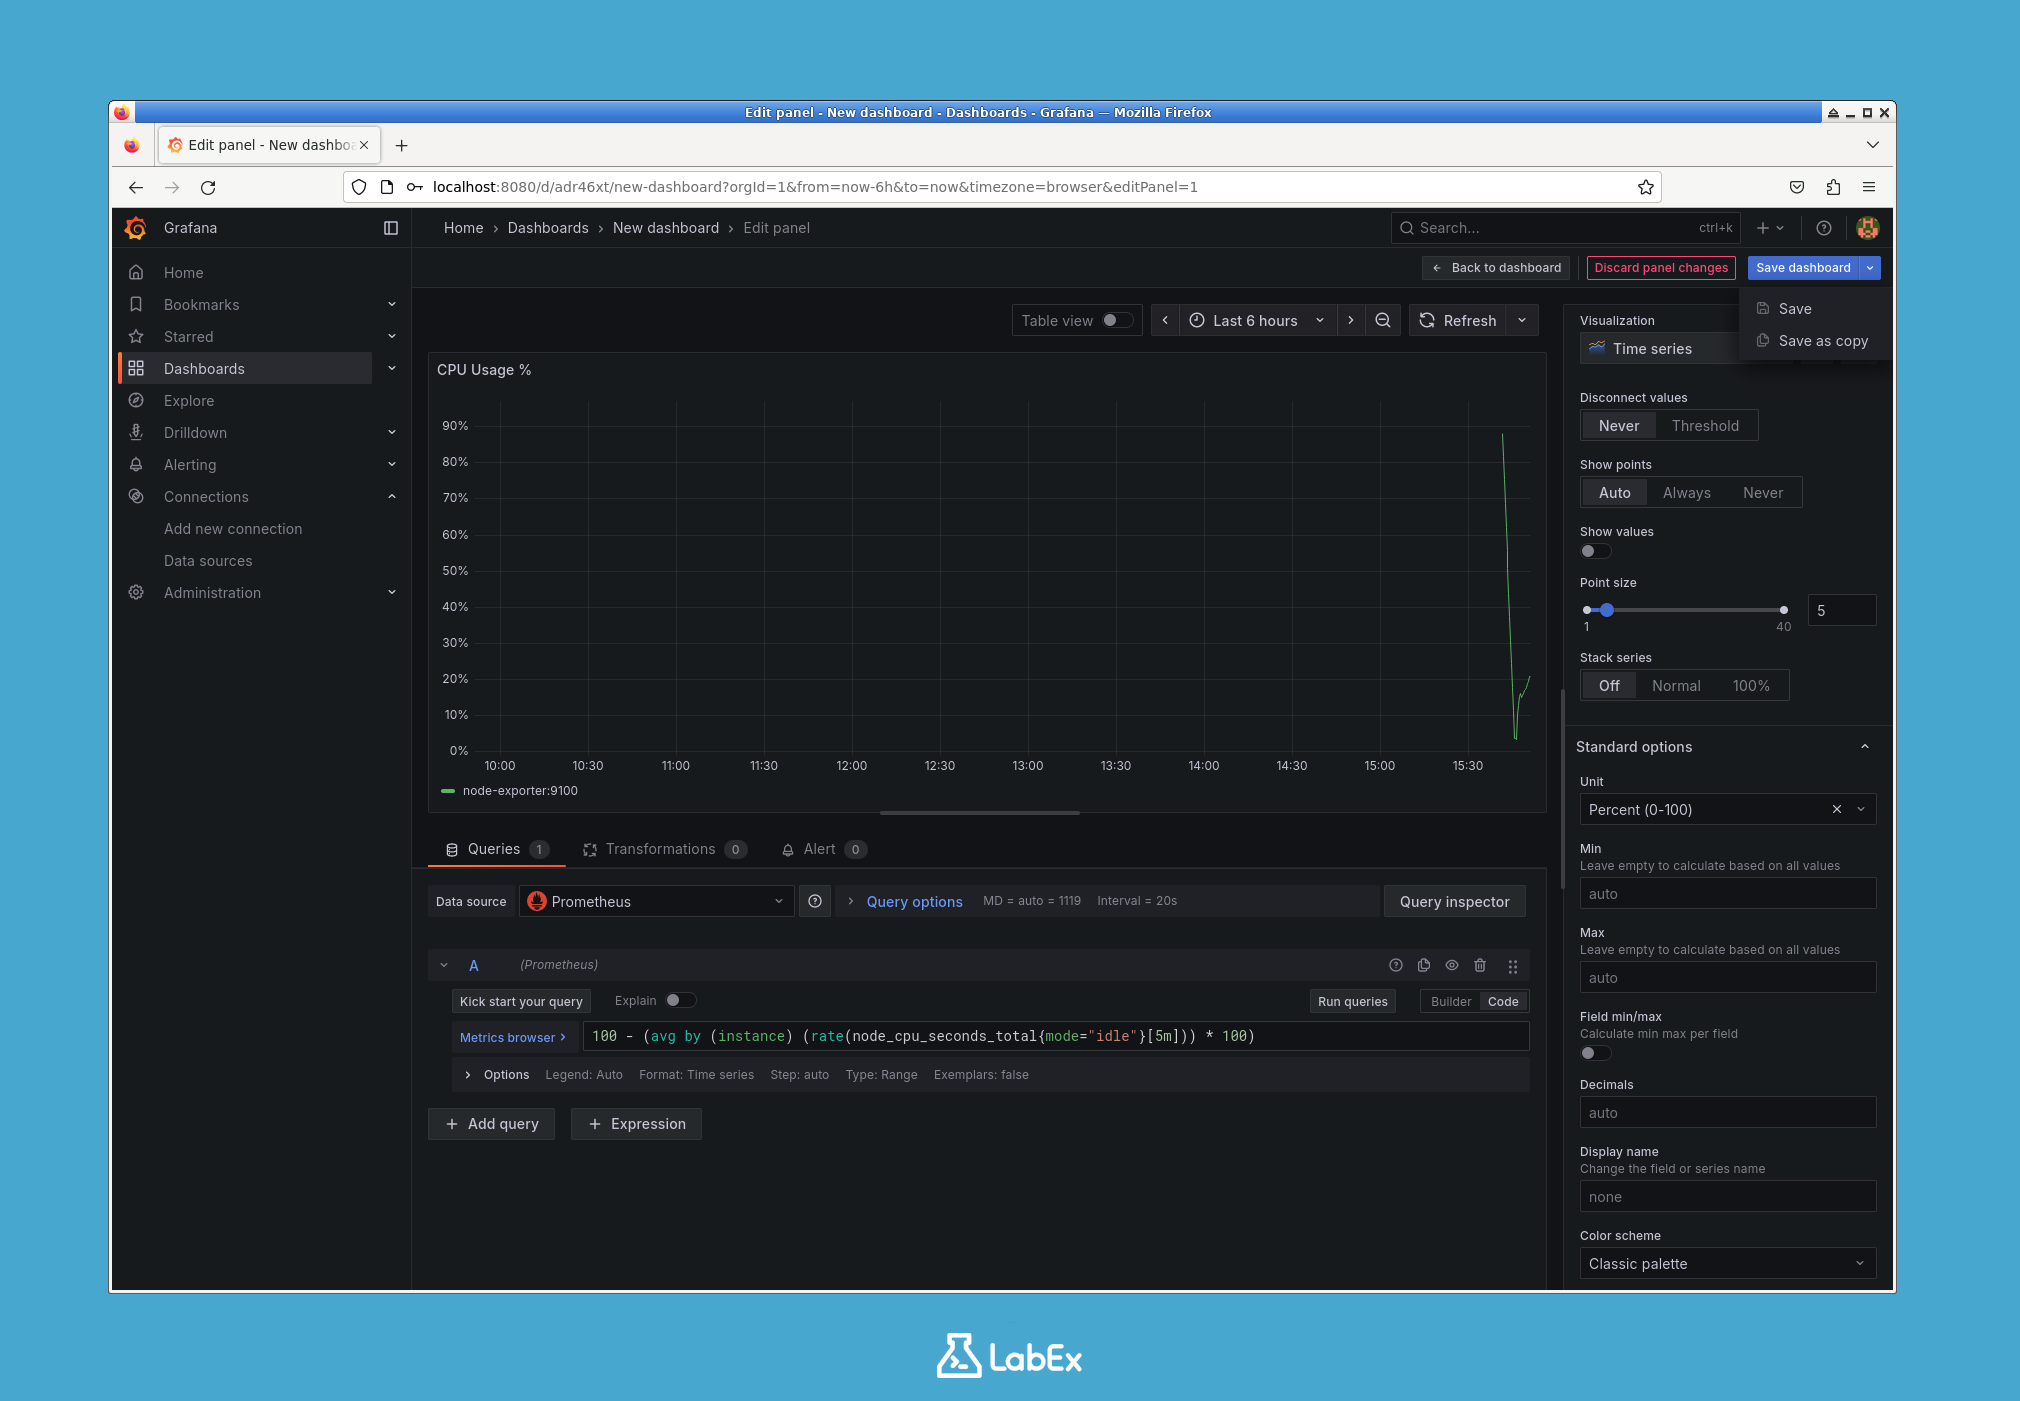Viewport: 2020px width, 1401px height.
Task: Open Prometheus data source help icon
Action: point(814,901)
